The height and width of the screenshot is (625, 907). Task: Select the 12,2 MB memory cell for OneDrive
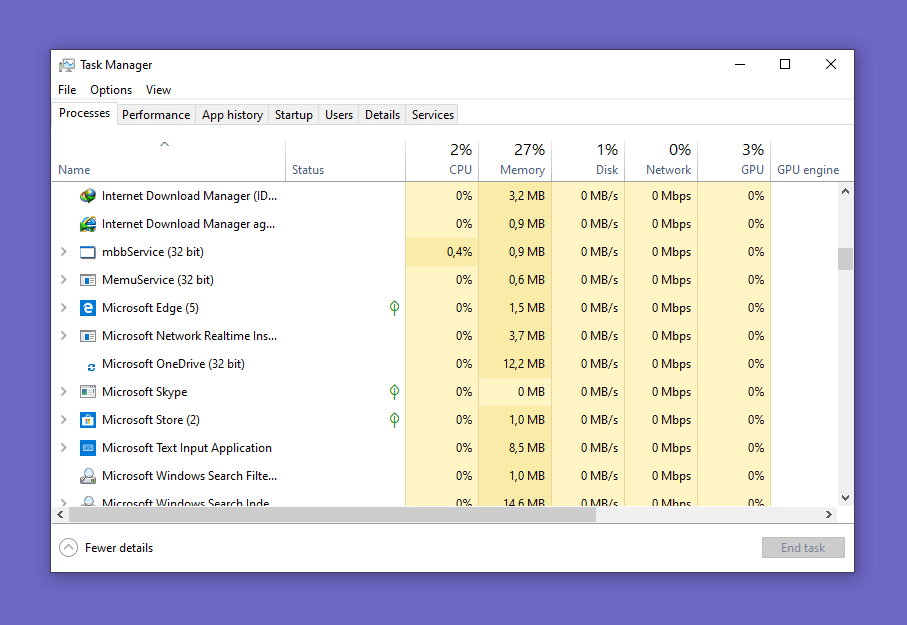tap(515, 364)
